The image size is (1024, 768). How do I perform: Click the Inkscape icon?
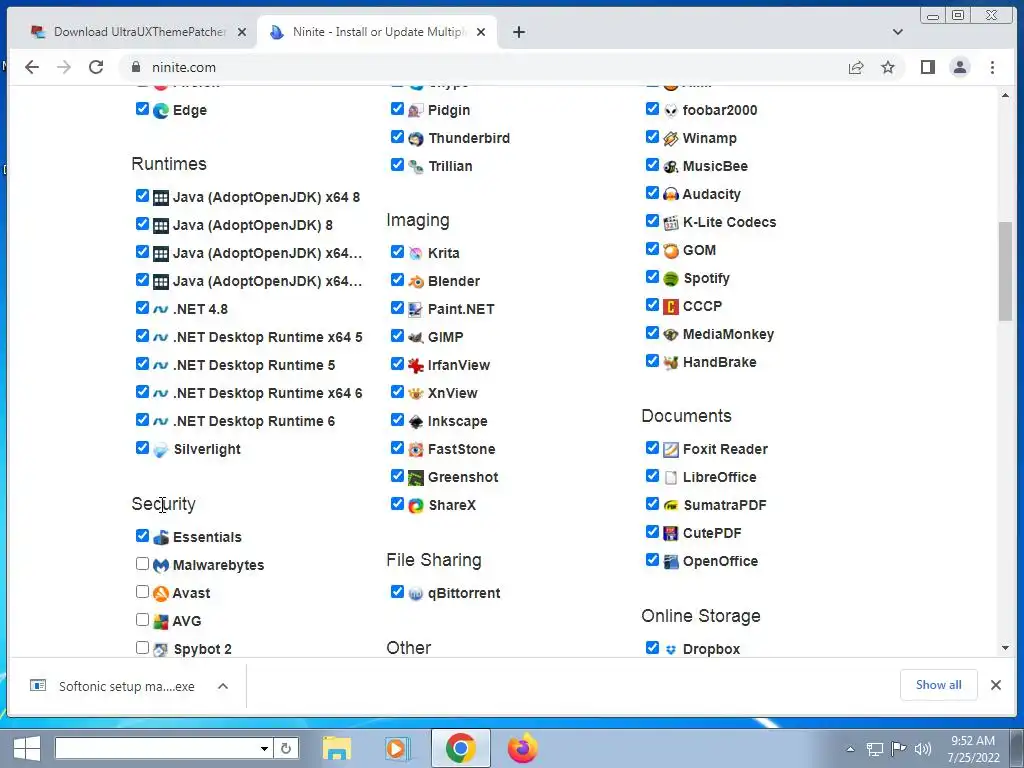415,422
